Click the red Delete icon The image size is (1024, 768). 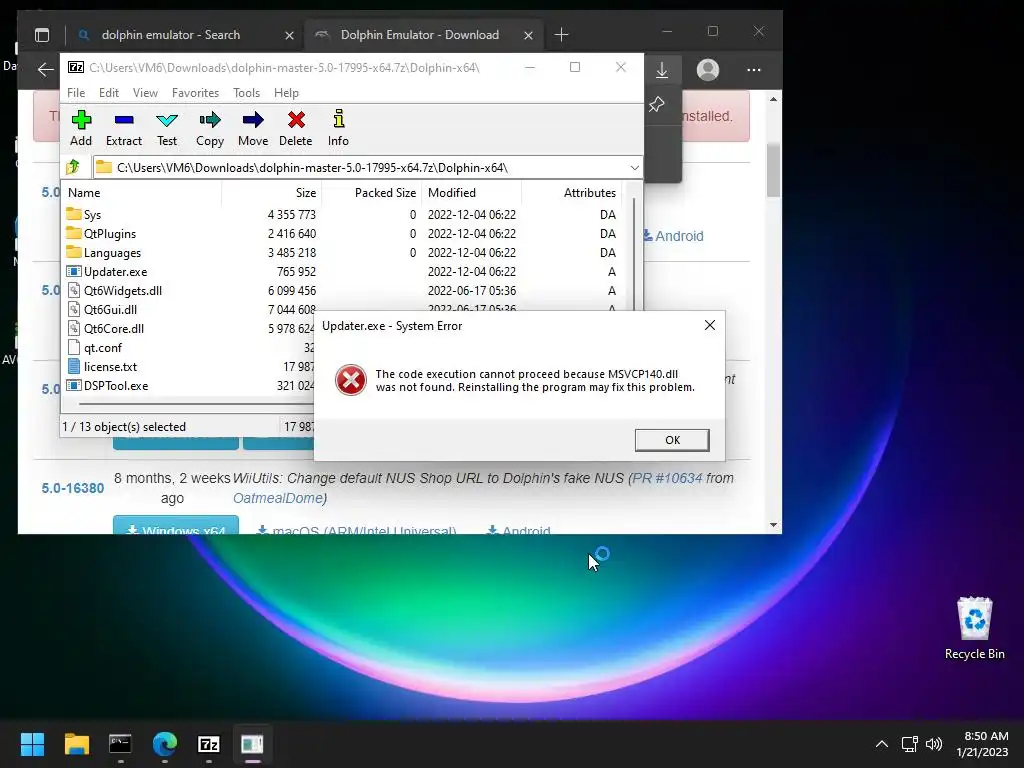pos(296,128)
